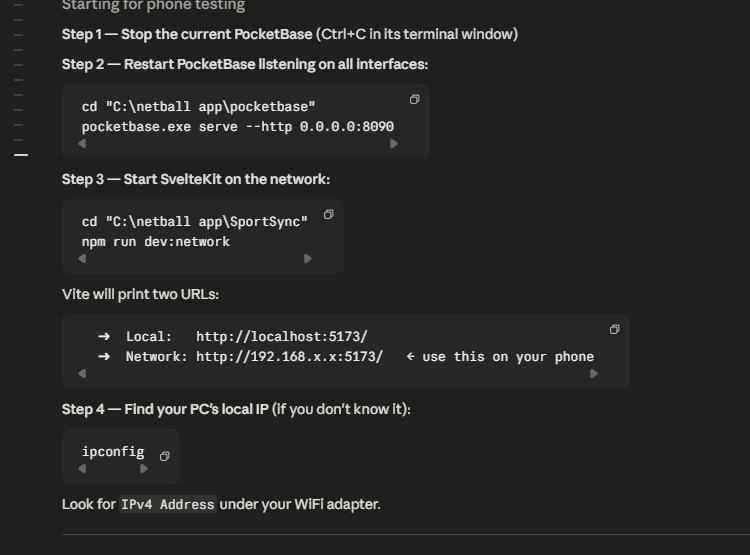The image size is (750, 555).
Task: Click the Step 3 Start SvelteKit heading
Action: pyautogui.click(x=196, y=179)
